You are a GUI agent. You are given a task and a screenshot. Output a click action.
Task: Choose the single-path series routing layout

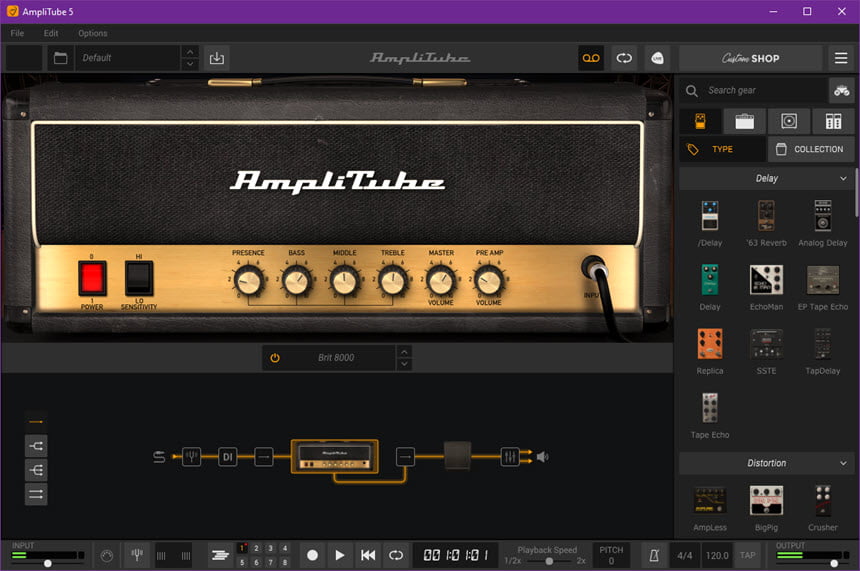tap(36, 422)
